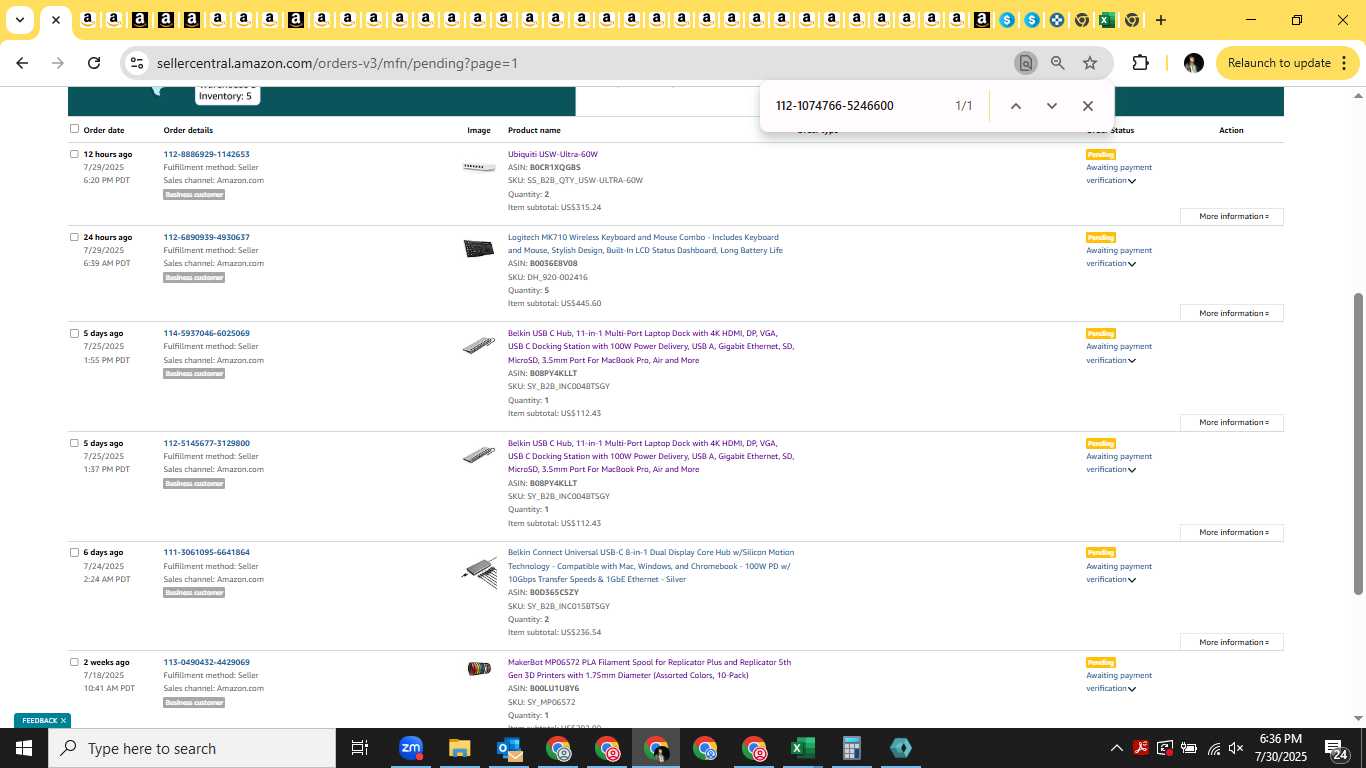Expand payment verification chevron for Ubiquiti order
The image size is (1366, 768).
1132,181
